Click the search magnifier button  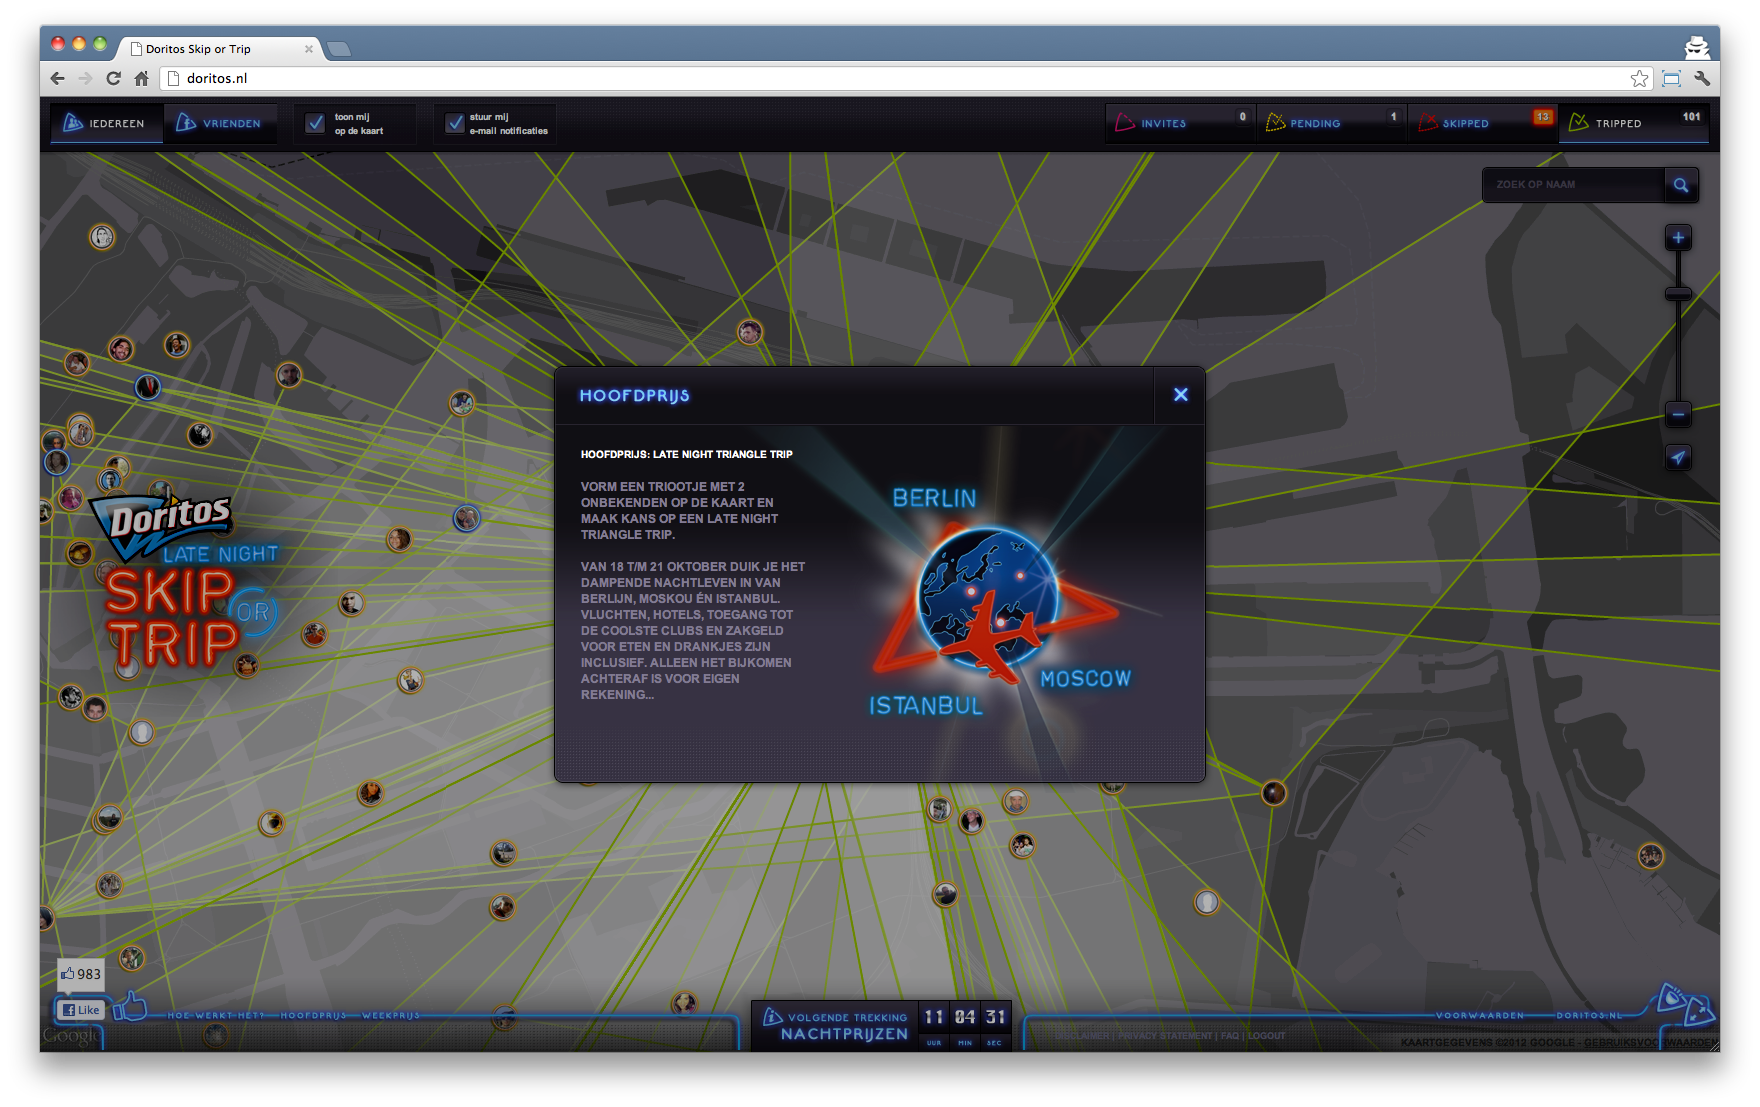point(1681,185)
